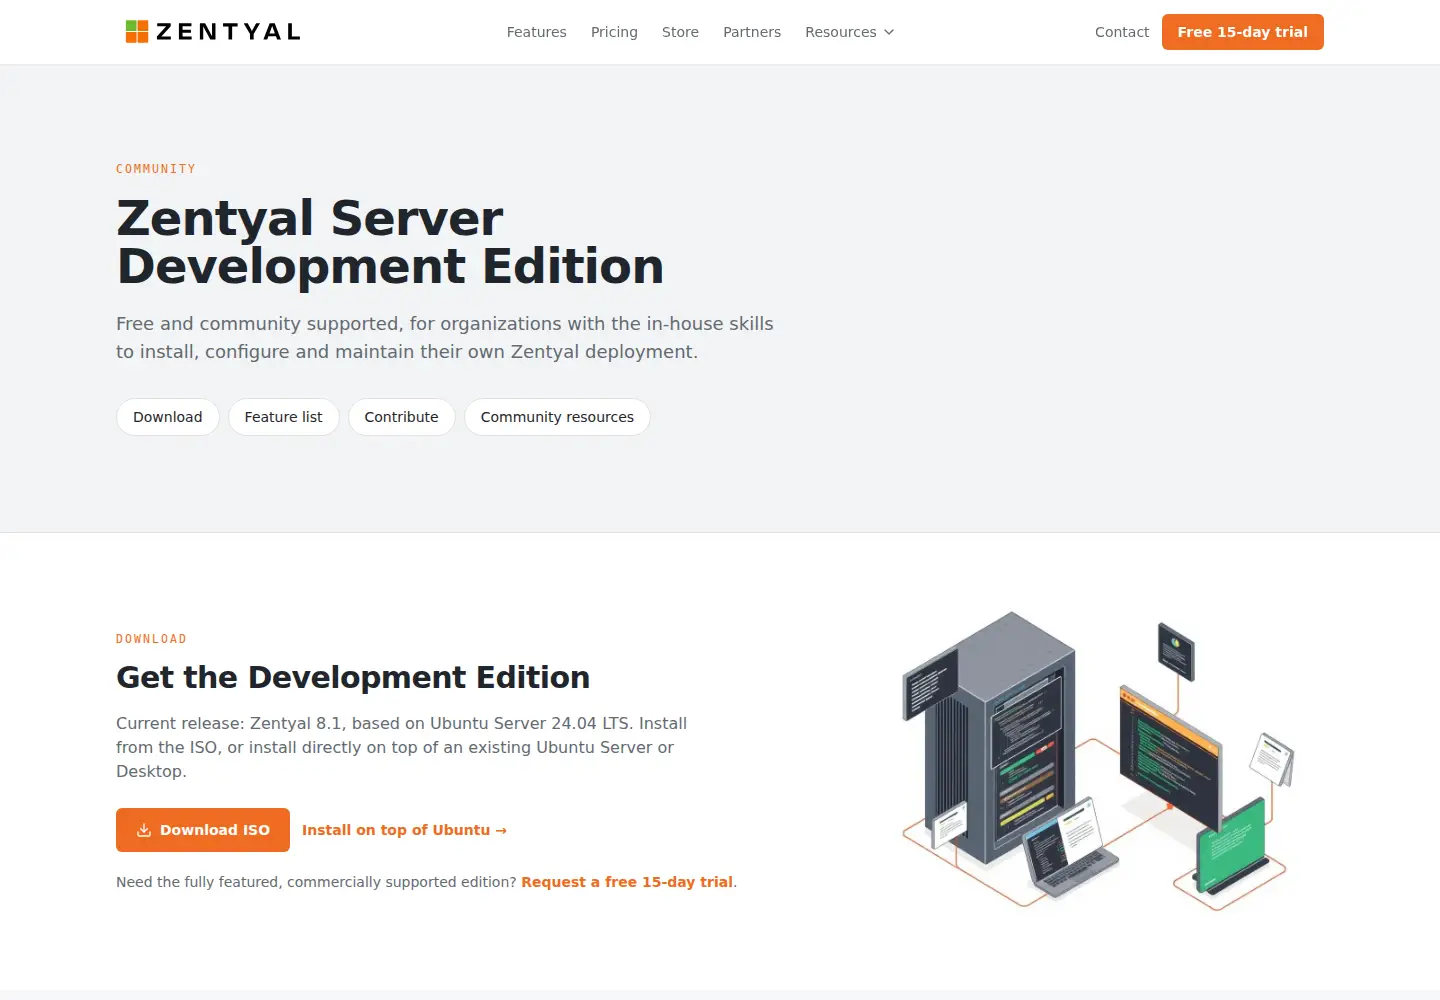This screenshot has height=1000, width=1440.
Task: Click the 'Free and community supported' description
Action: 445,338
